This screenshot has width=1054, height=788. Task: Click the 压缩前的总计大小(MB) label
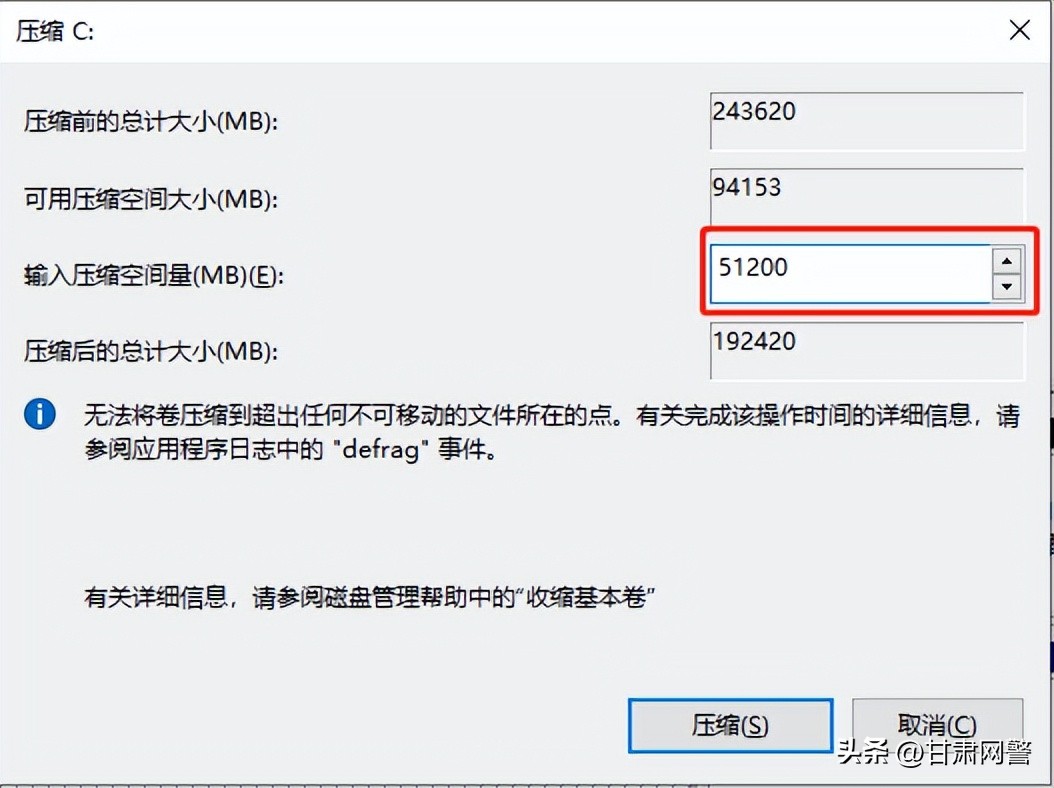pos(151,122)
